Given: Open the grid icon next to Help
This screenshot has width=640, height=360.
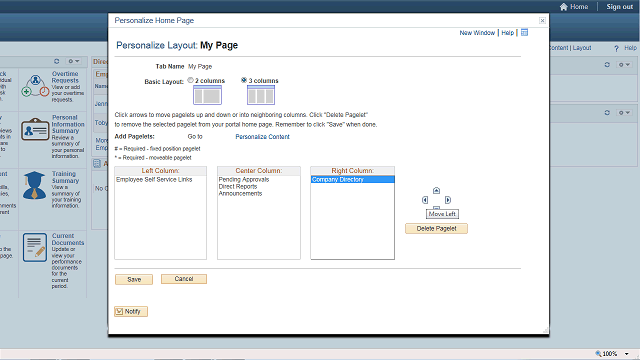Looking at the screenshot, I should (524, 33).
